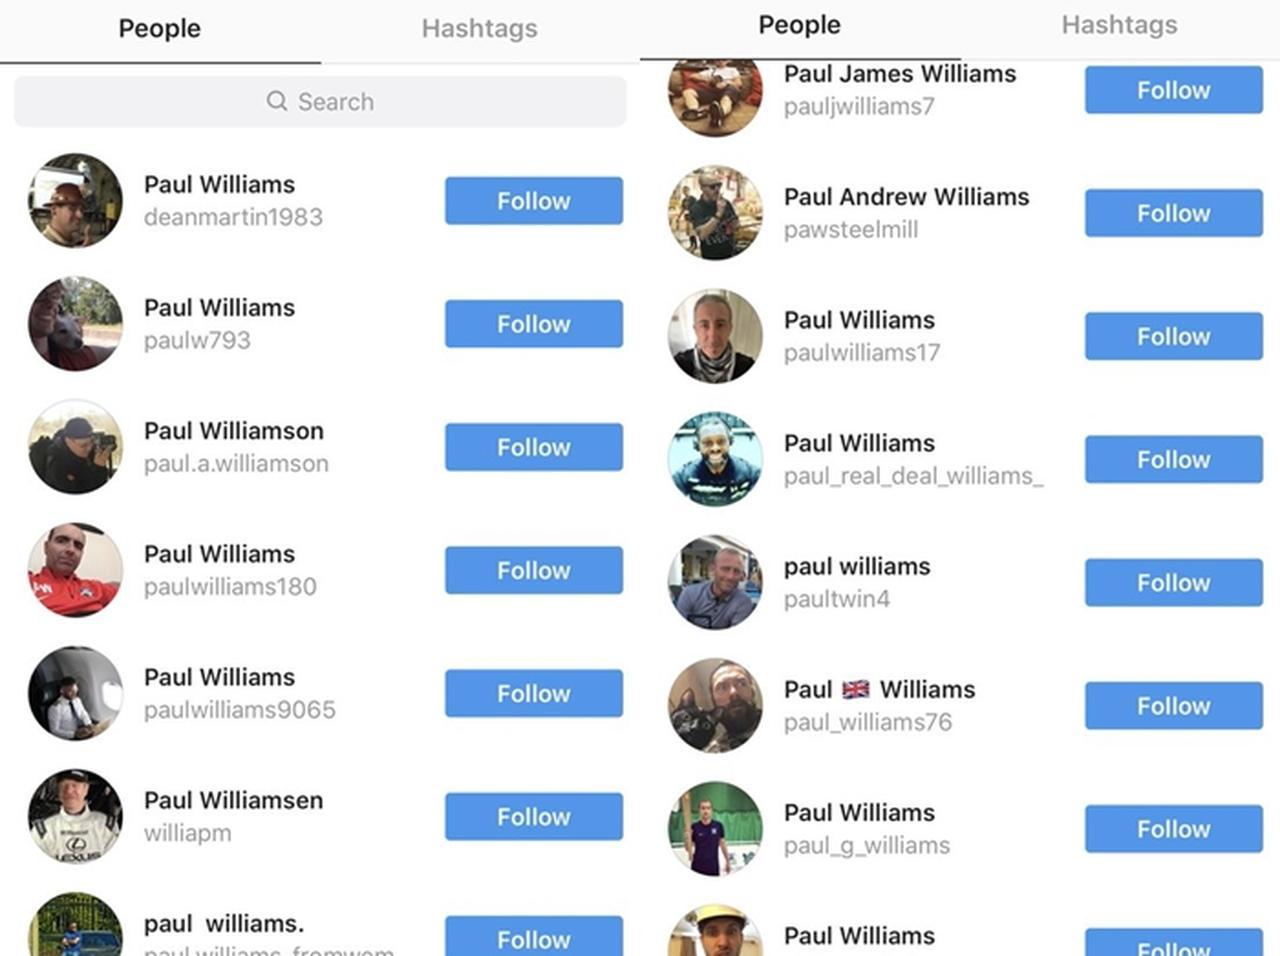Open paul_g_williams username link
This screenshot has height=956, width=1280.
(867, 845)
